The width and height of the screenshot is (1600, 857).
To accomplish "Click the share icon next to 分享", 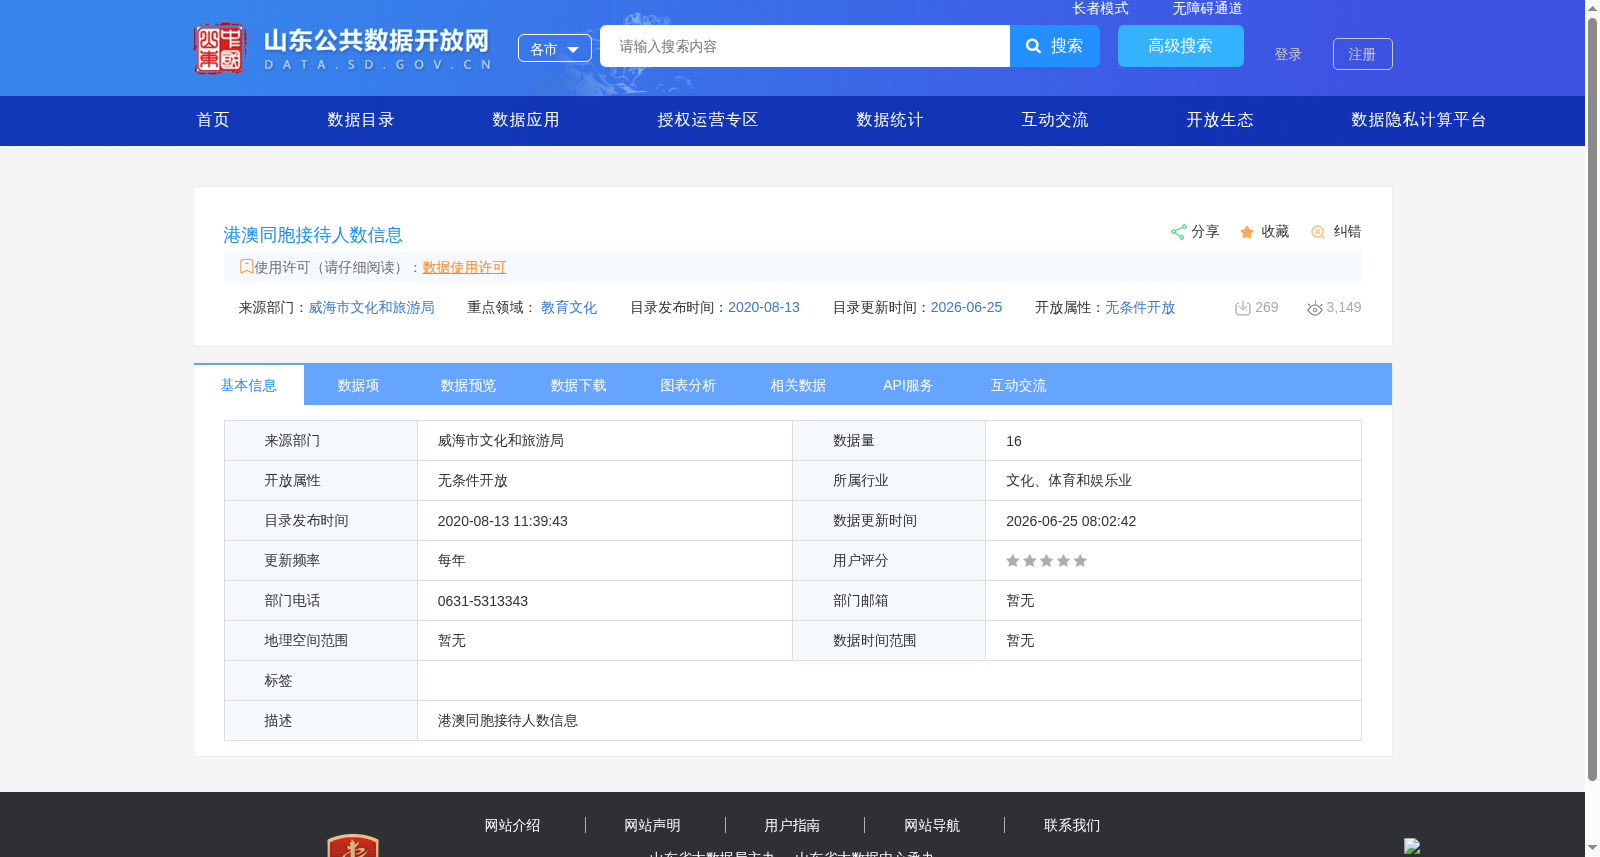I will click(x=1178, y=232).
